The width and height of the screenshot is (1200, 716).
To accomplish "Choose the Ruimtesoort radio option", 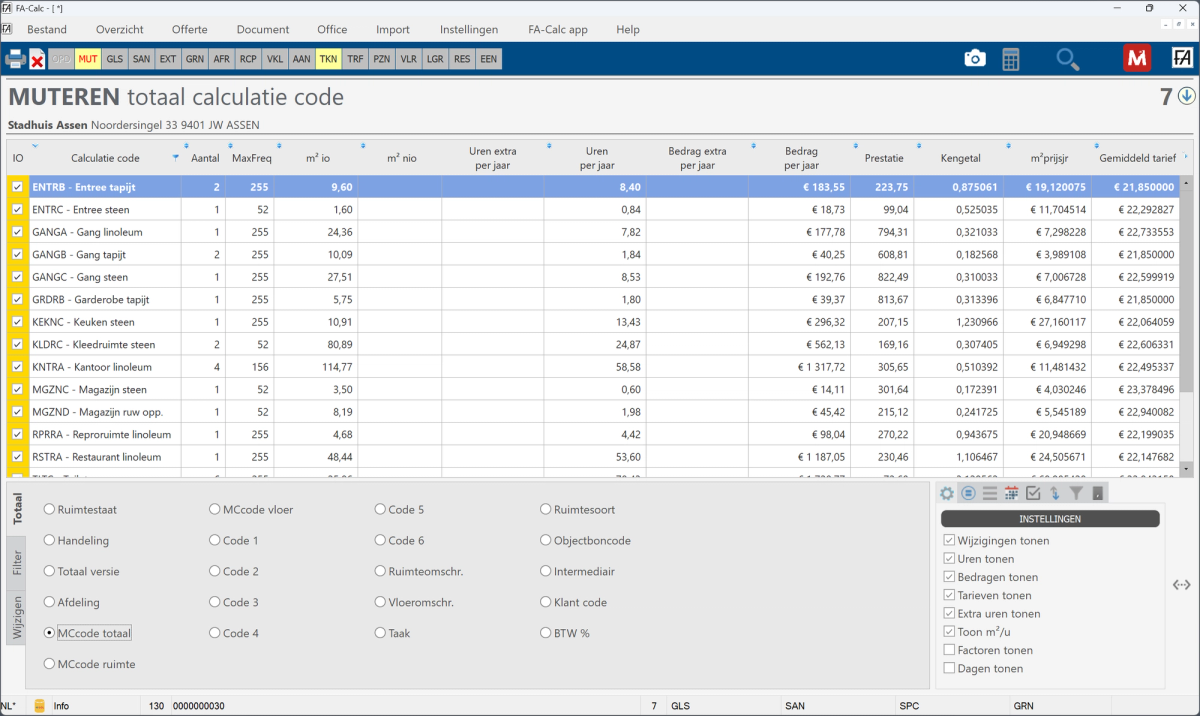I will coord(546,509).
